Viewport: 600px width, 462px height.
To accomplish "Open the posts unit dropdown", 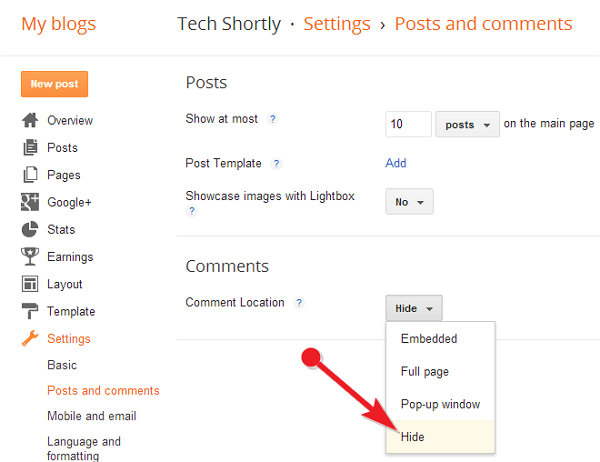I will (467, 124).
